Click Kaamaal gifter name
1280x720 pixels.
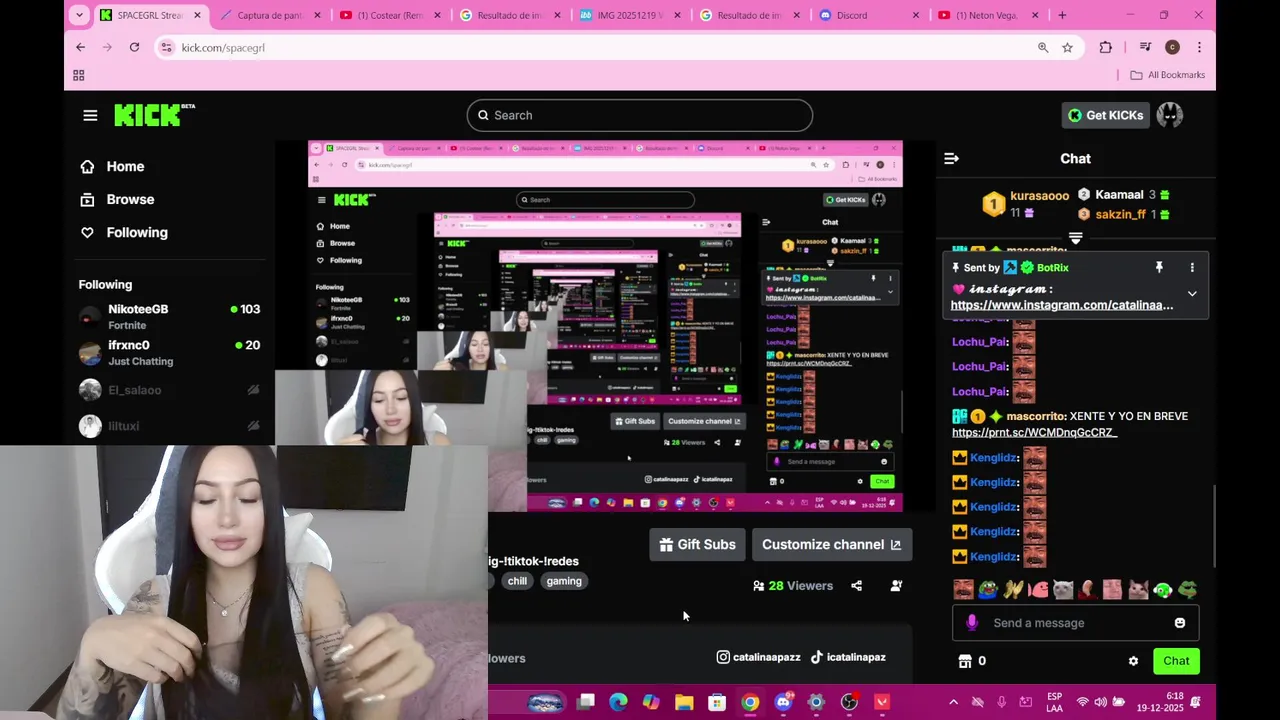[1119, 195]
